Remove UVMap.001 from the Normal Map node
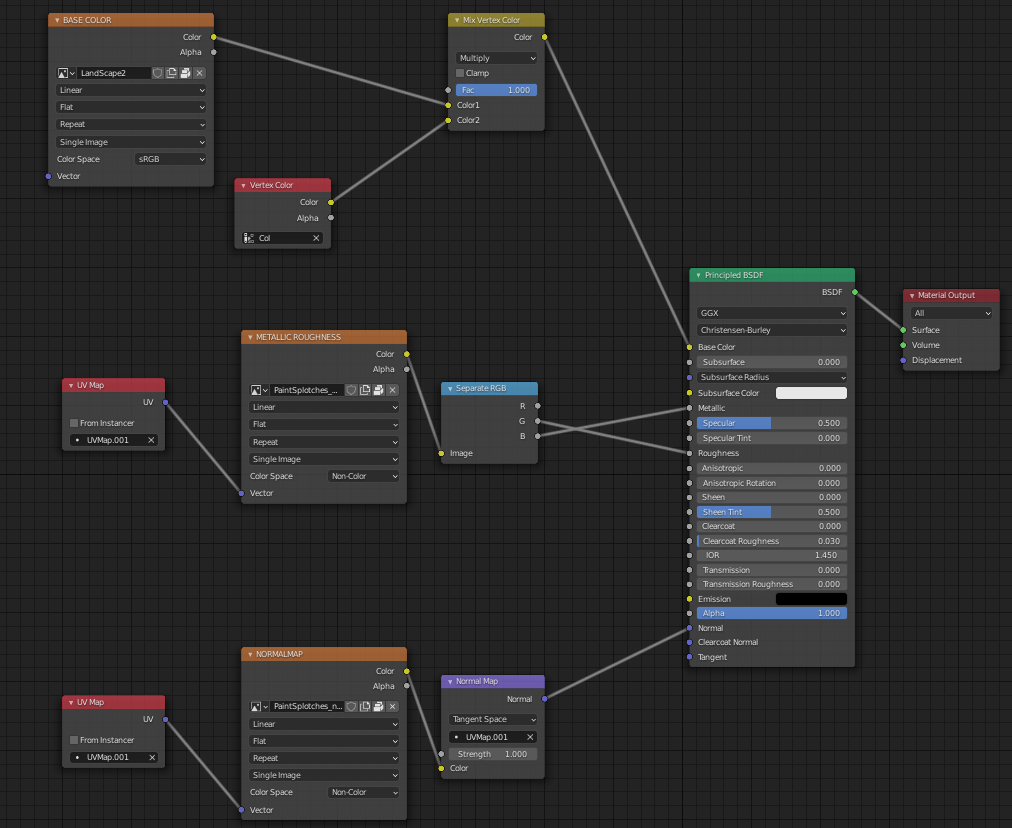 tap(531, 735)
